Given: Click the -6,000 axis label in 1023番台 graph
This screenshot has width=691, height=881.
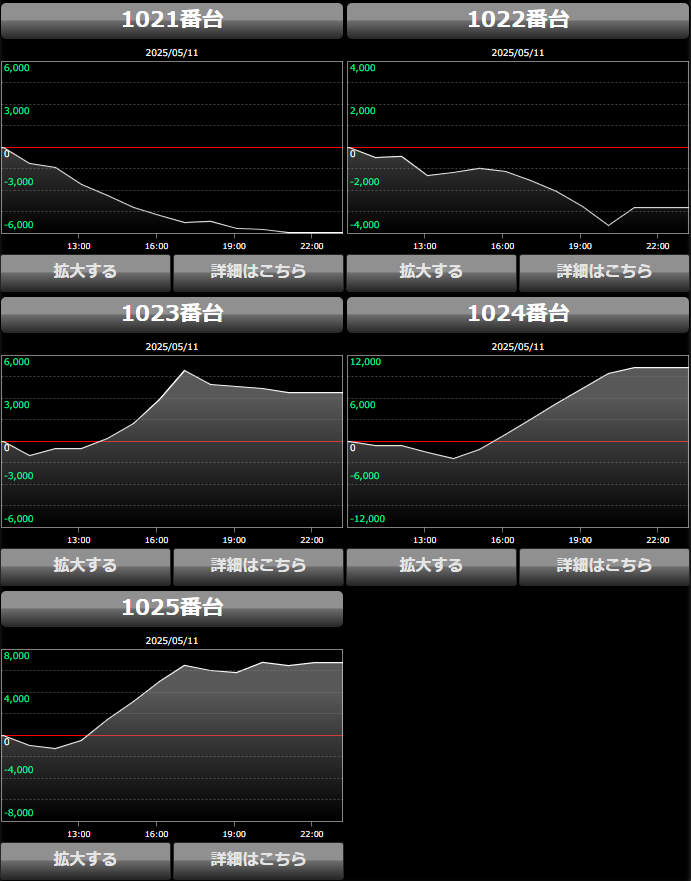Looking at the screenshot, I should click(19, 519).
